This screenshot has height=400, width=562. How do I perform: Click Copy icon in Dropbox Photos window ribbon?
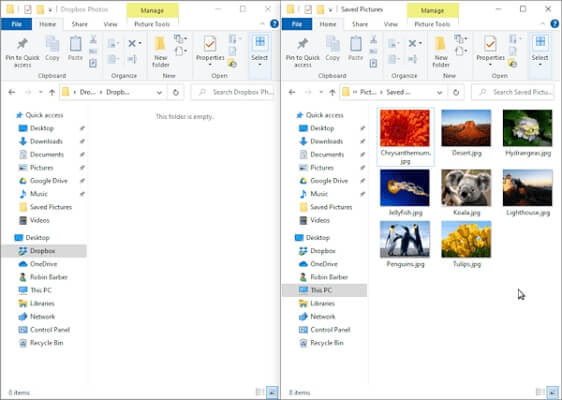pos(52,48)
